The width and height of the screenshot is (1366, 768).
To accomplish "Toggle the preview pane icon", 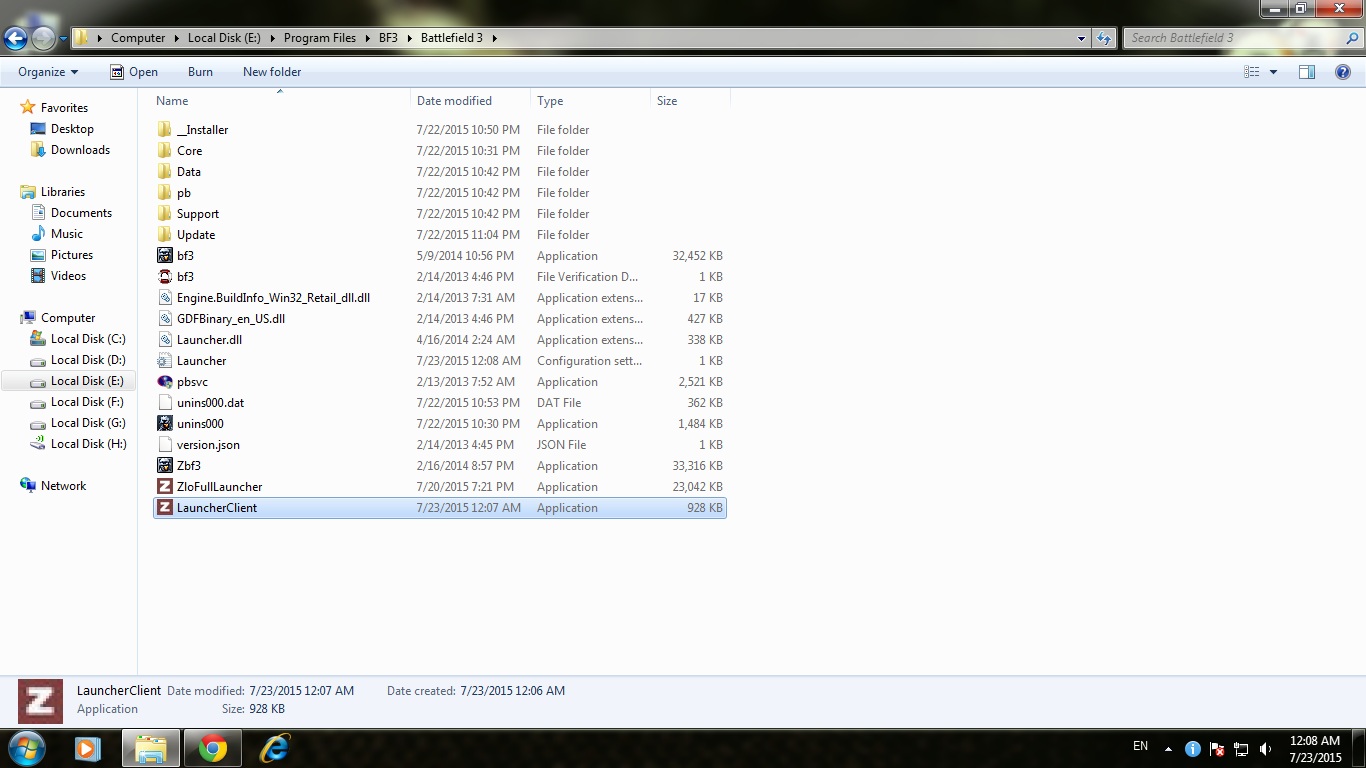I will pyautogui.click(x=1307, y=72).
